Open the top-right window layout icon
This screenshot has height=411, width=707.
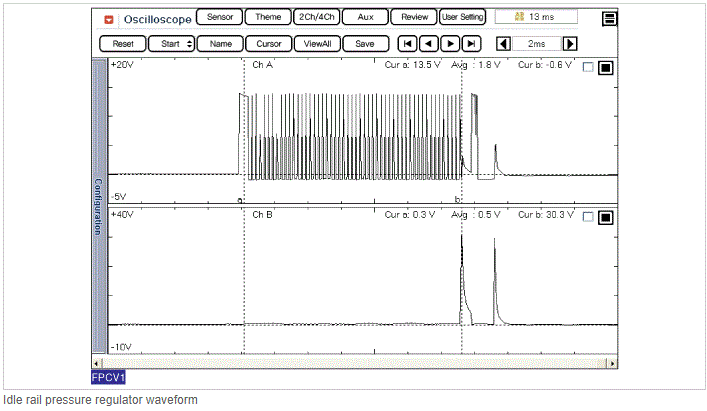[609, 19]
